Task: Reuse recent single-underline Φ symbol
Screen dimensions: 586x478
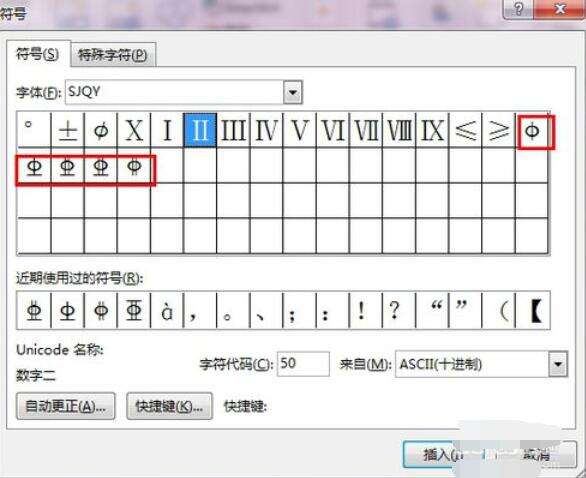Action: [68, 311]
